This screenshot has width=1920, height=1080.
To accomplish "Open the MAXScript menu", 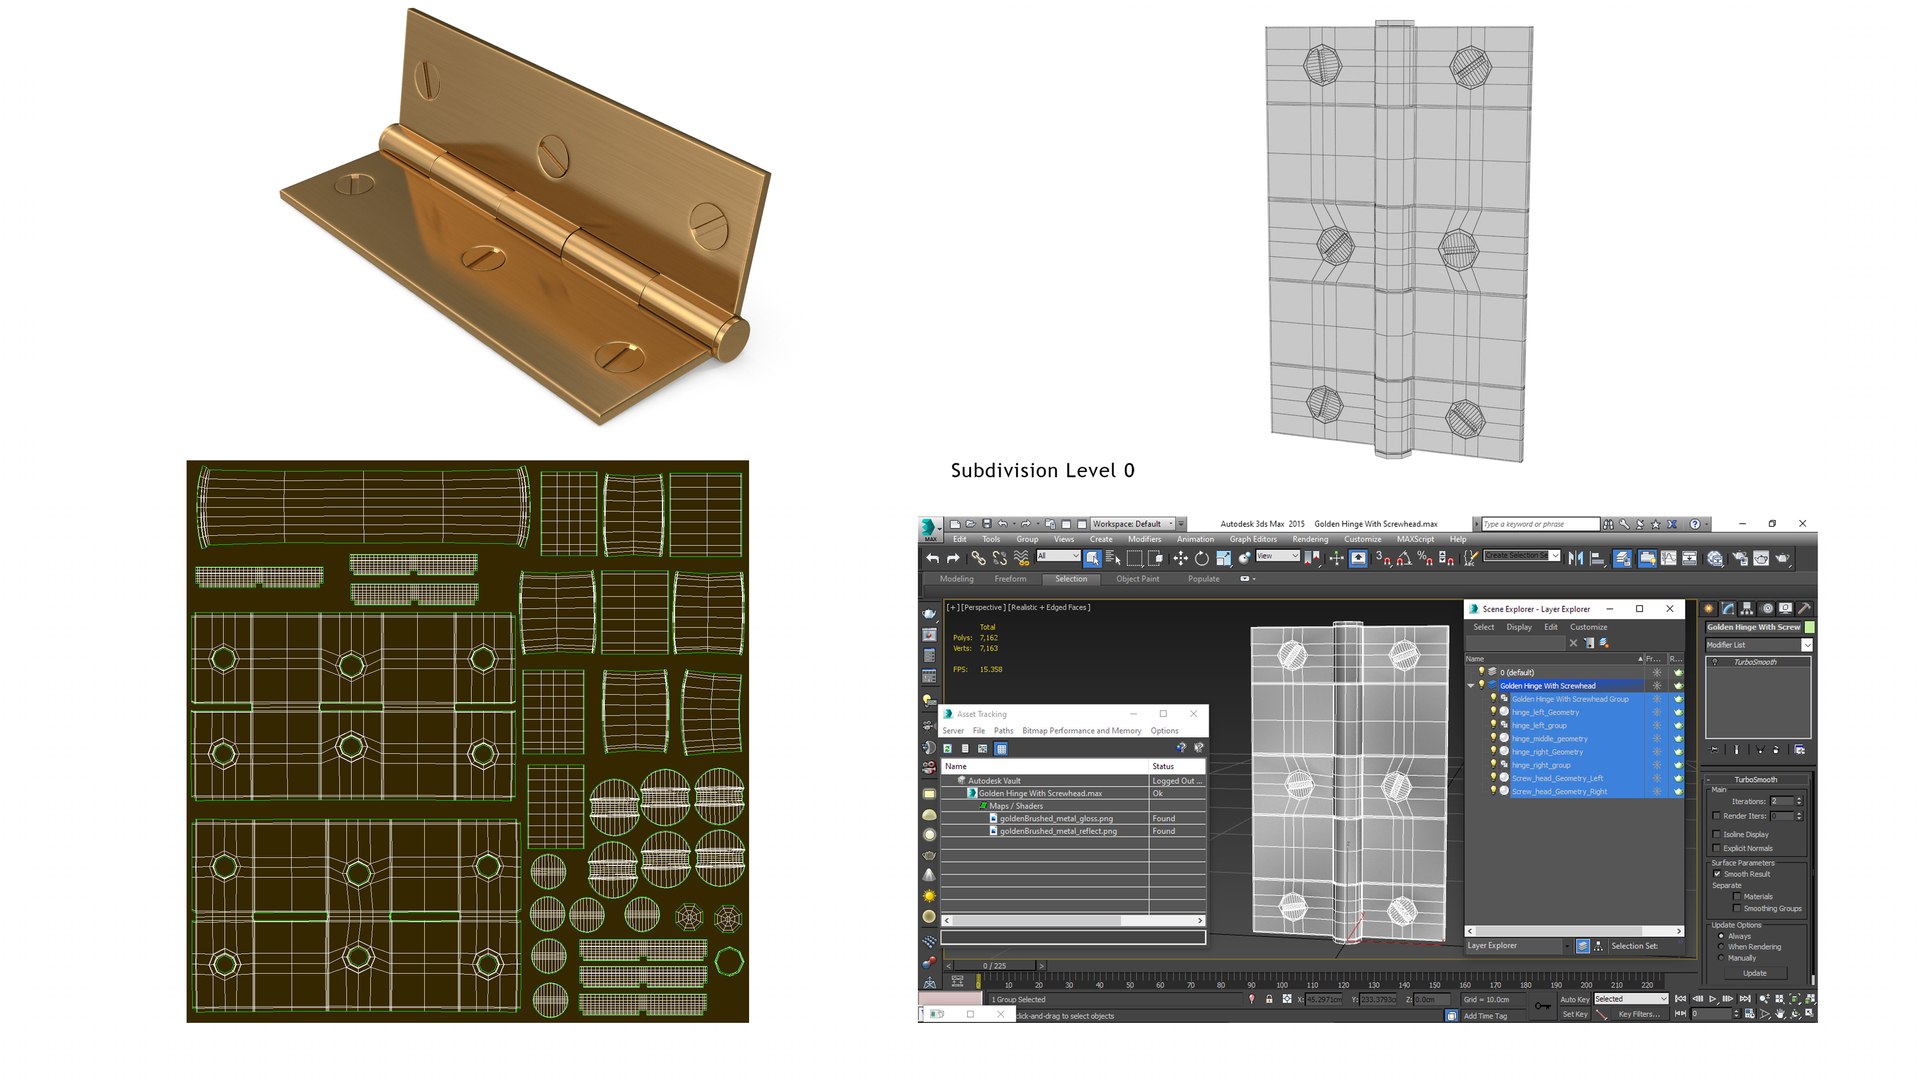I will [1415, 539].
